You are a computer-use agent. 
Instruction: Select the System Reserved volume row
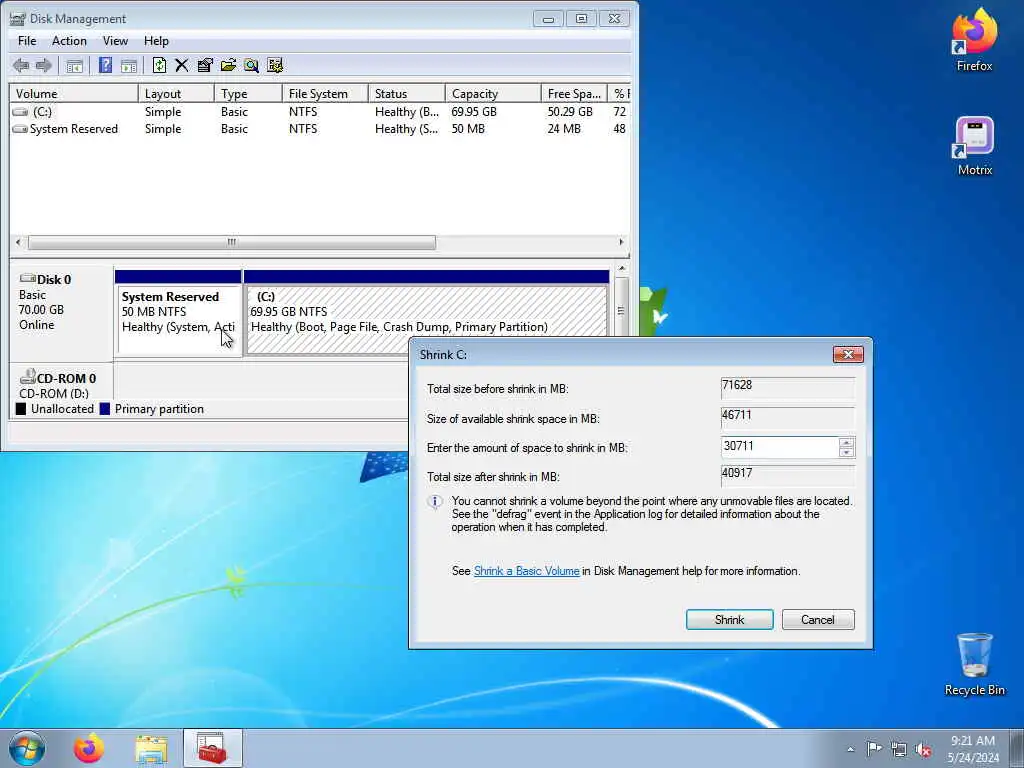coord(319,129)
